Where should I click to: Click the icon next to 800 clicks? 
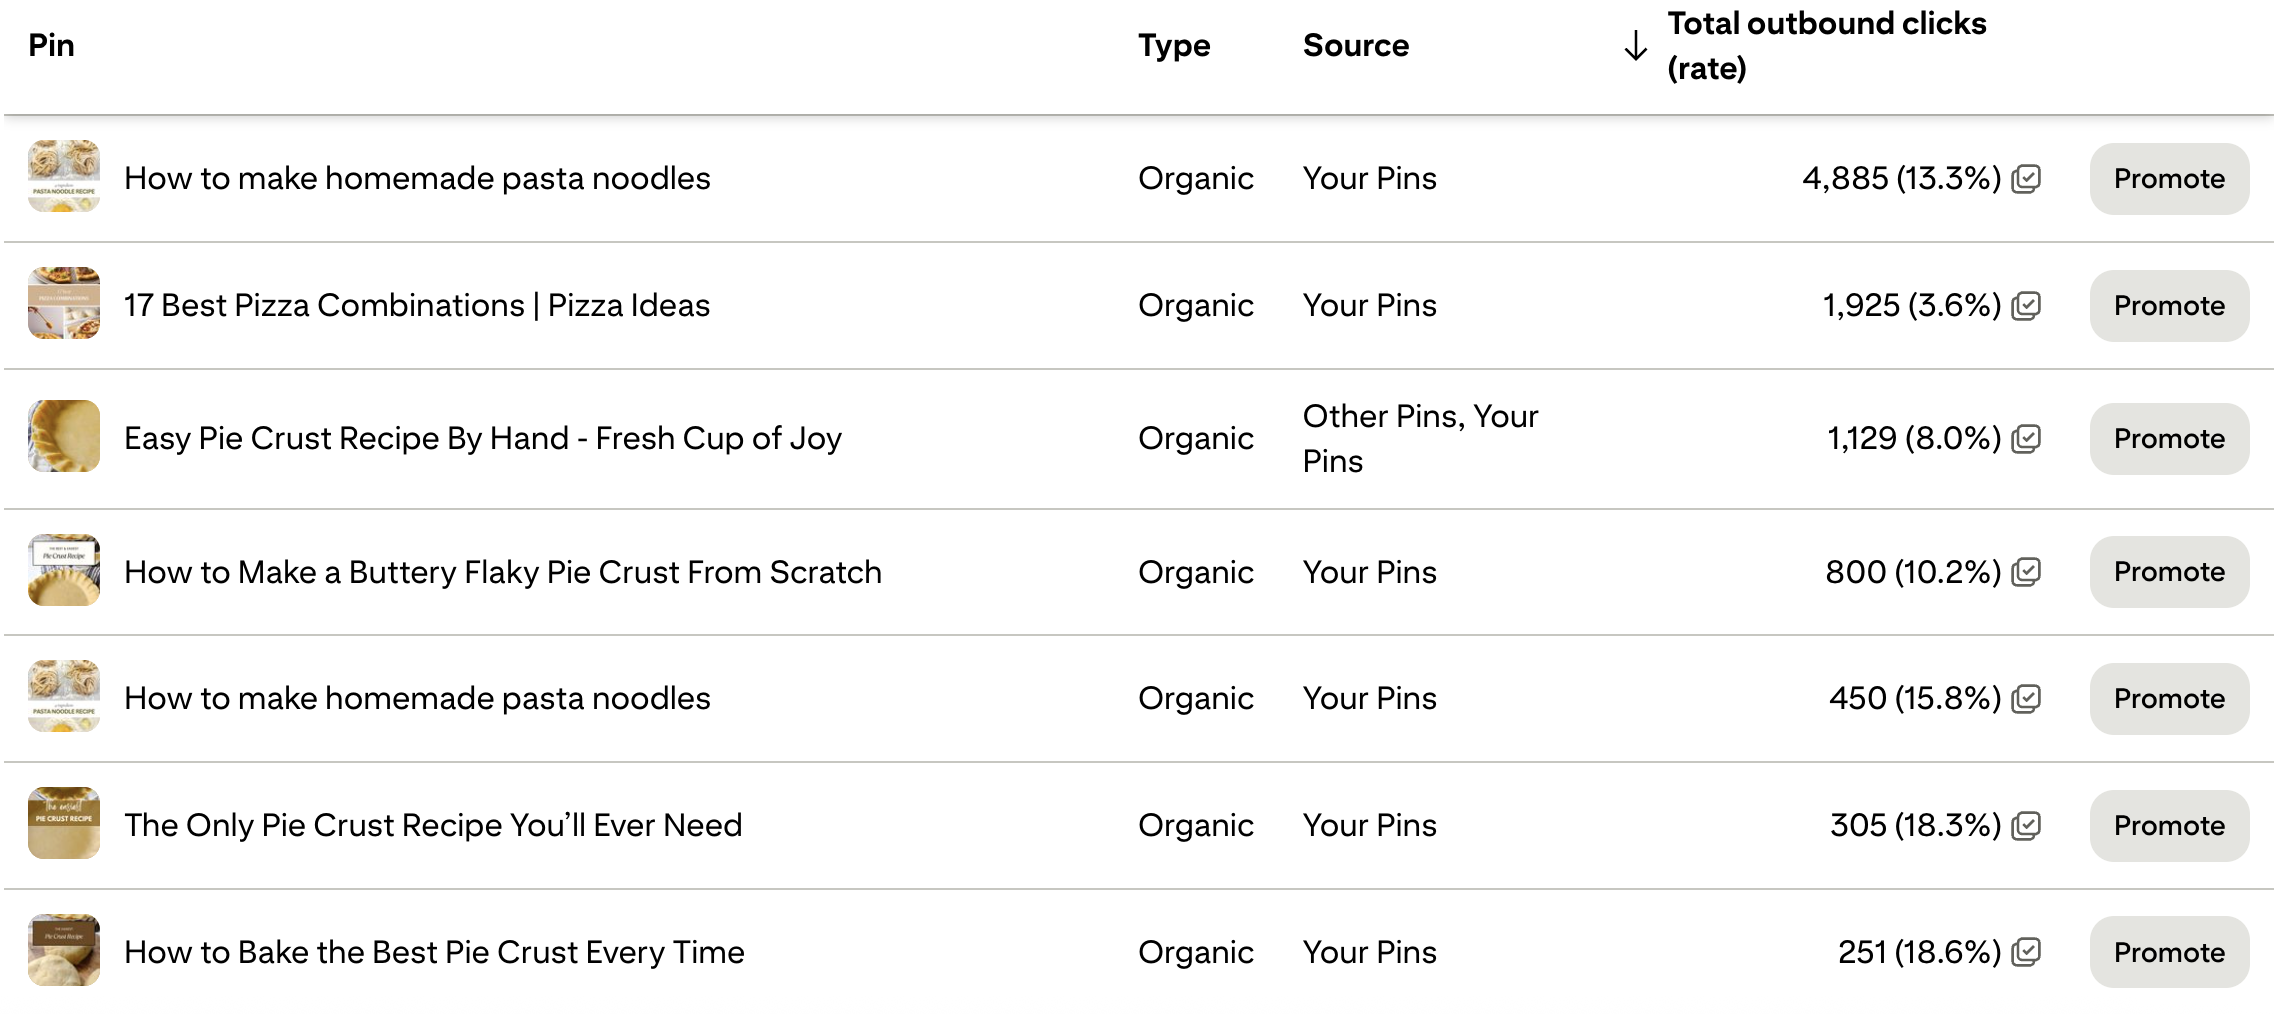coord(2023,571)
